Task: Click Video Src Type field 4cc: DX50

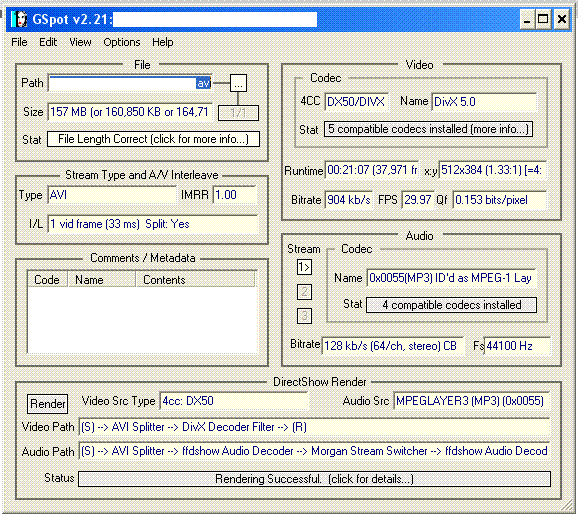Action: [234, 401]
